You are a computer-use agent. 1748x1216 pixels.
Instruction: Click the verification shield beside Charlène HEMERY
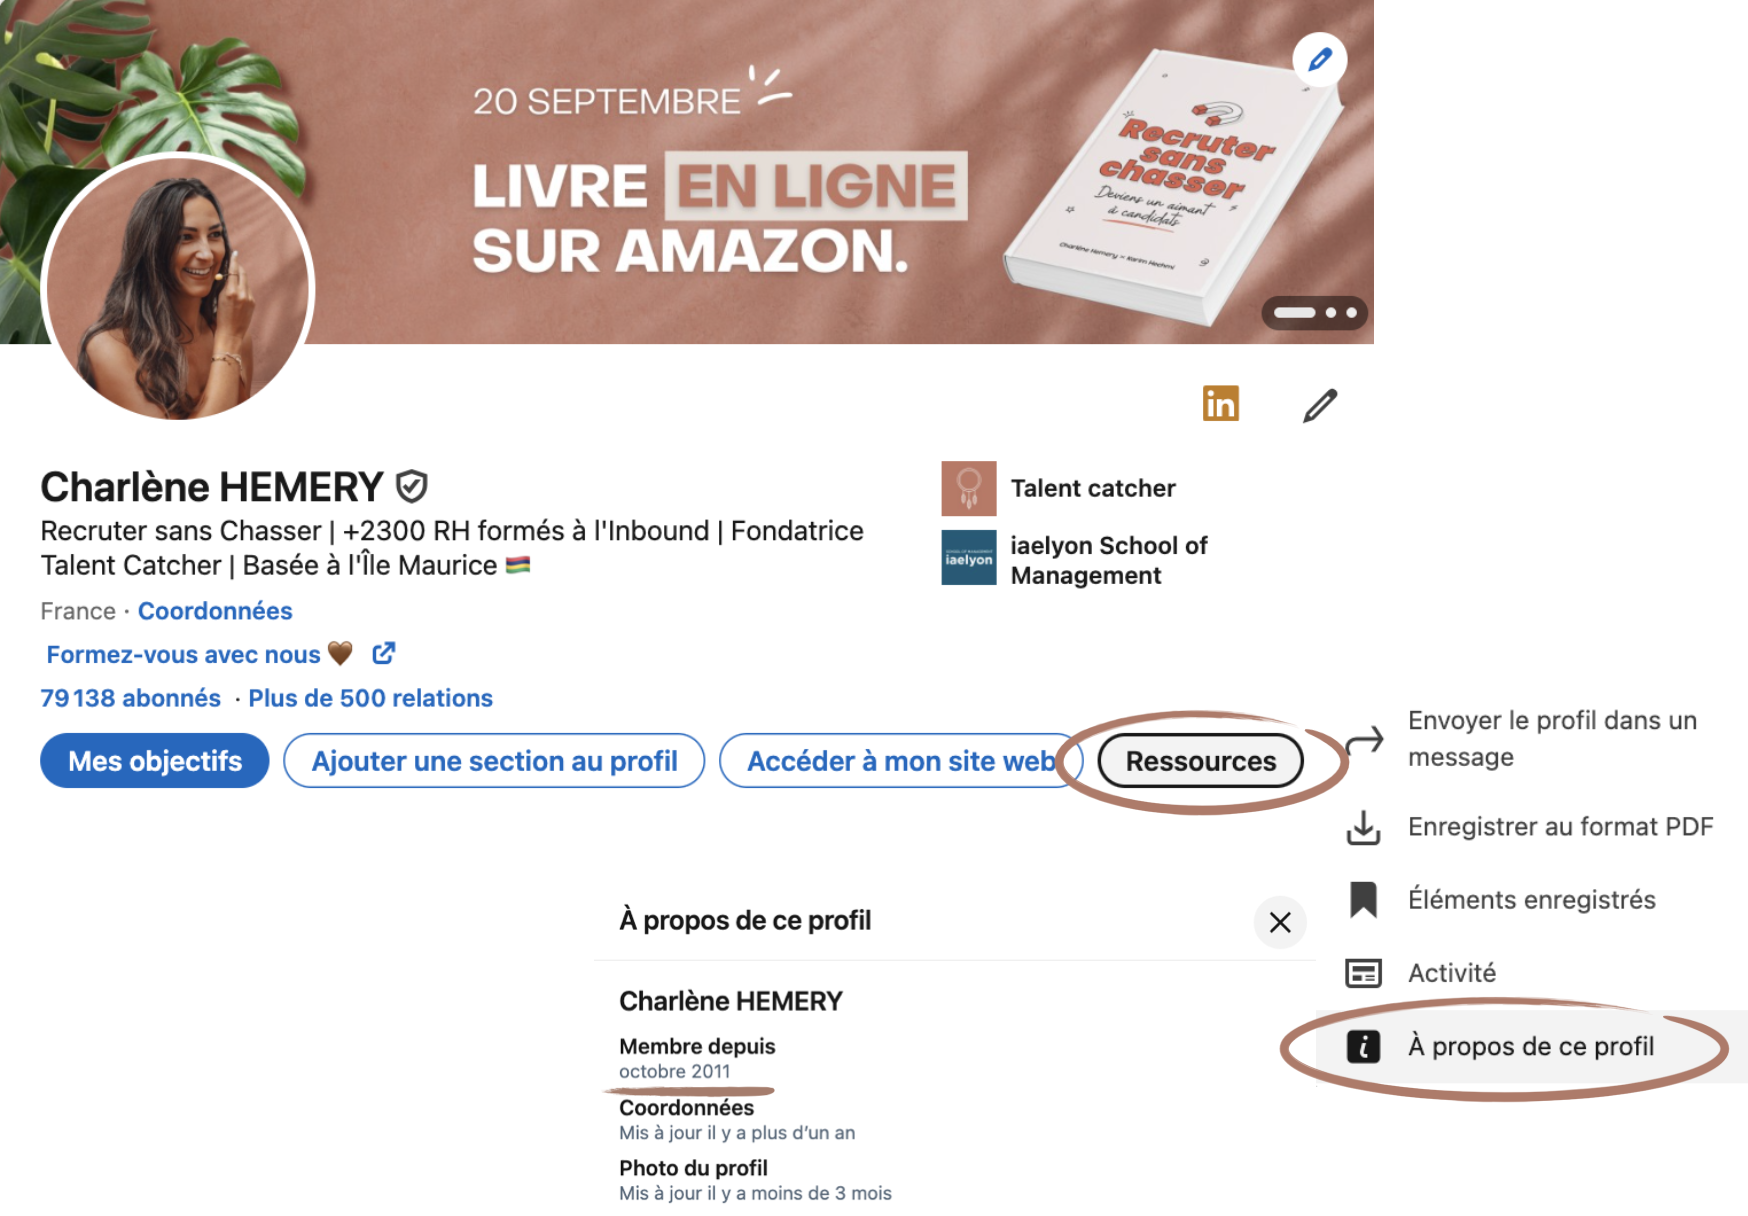[411, 487]
